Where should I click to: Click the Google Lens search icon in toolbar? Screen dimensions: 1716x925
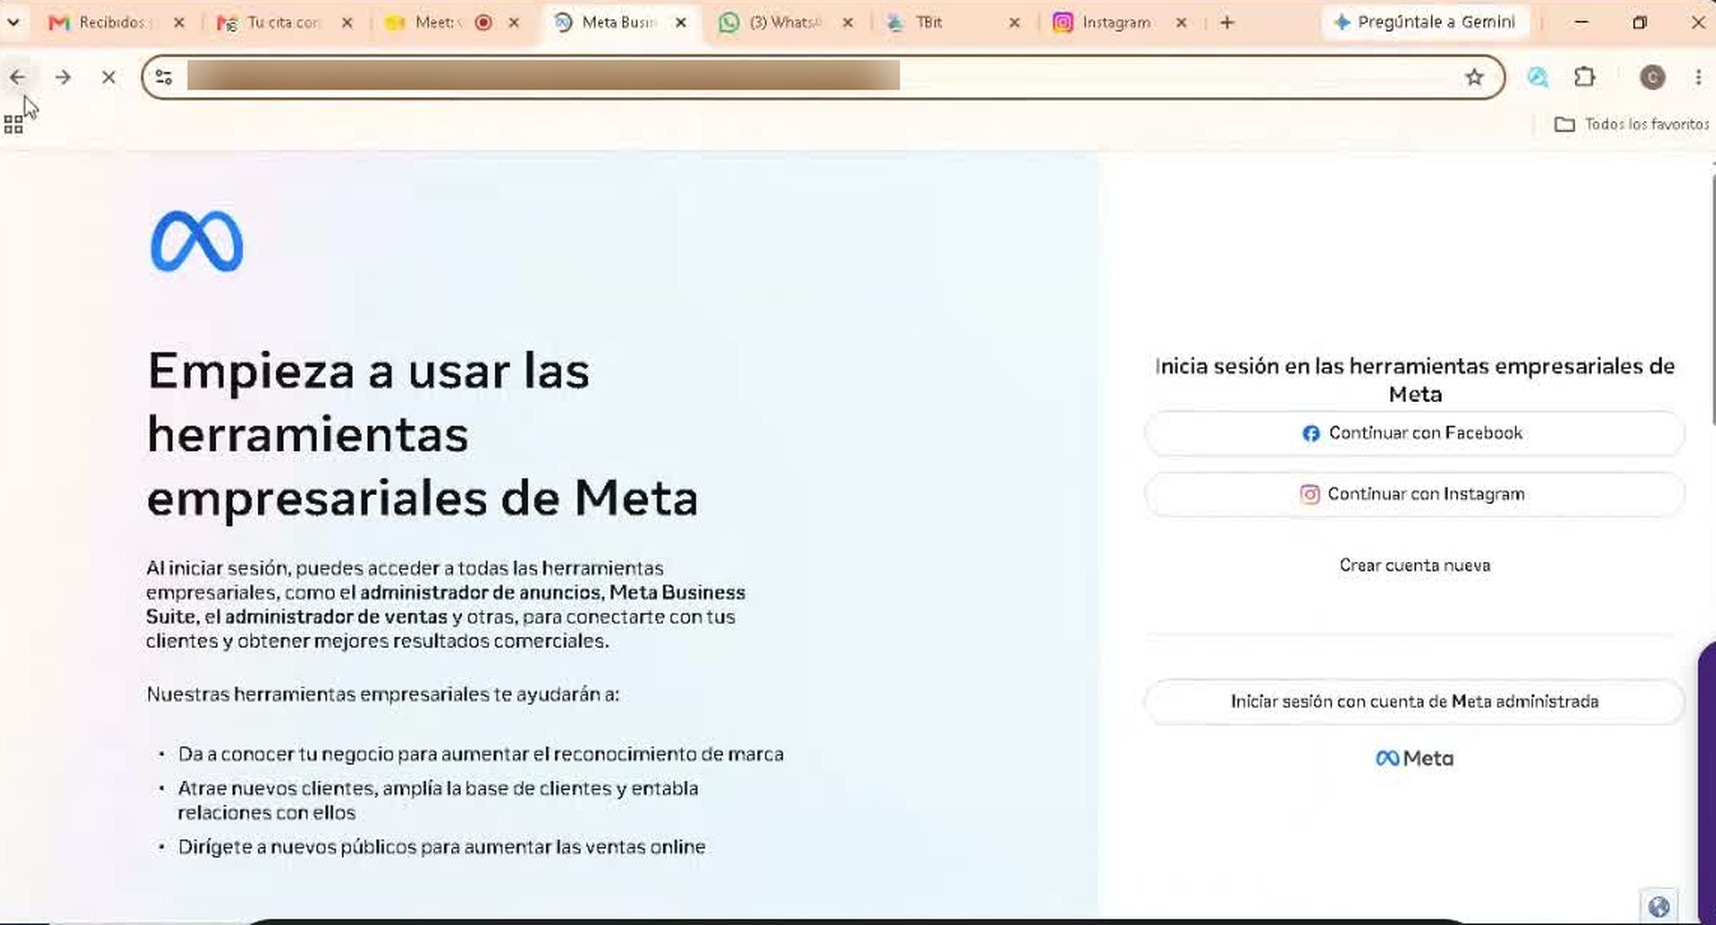[x=1538, y=77]
